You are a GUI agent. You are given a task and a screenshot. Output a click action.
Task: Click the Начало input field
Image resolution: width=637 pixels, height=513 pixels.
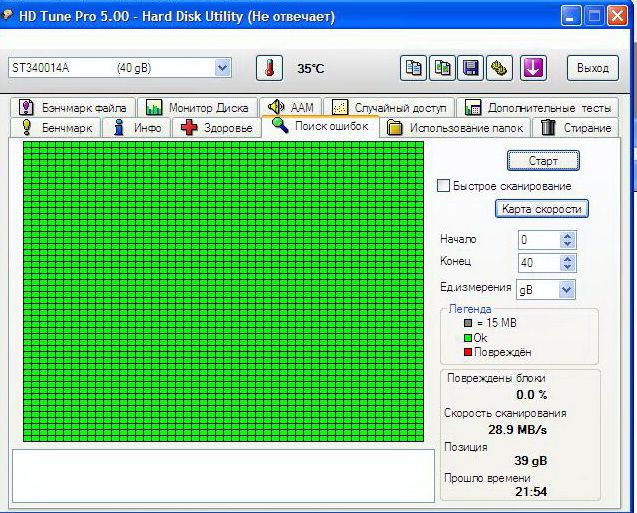coord(539,240)
